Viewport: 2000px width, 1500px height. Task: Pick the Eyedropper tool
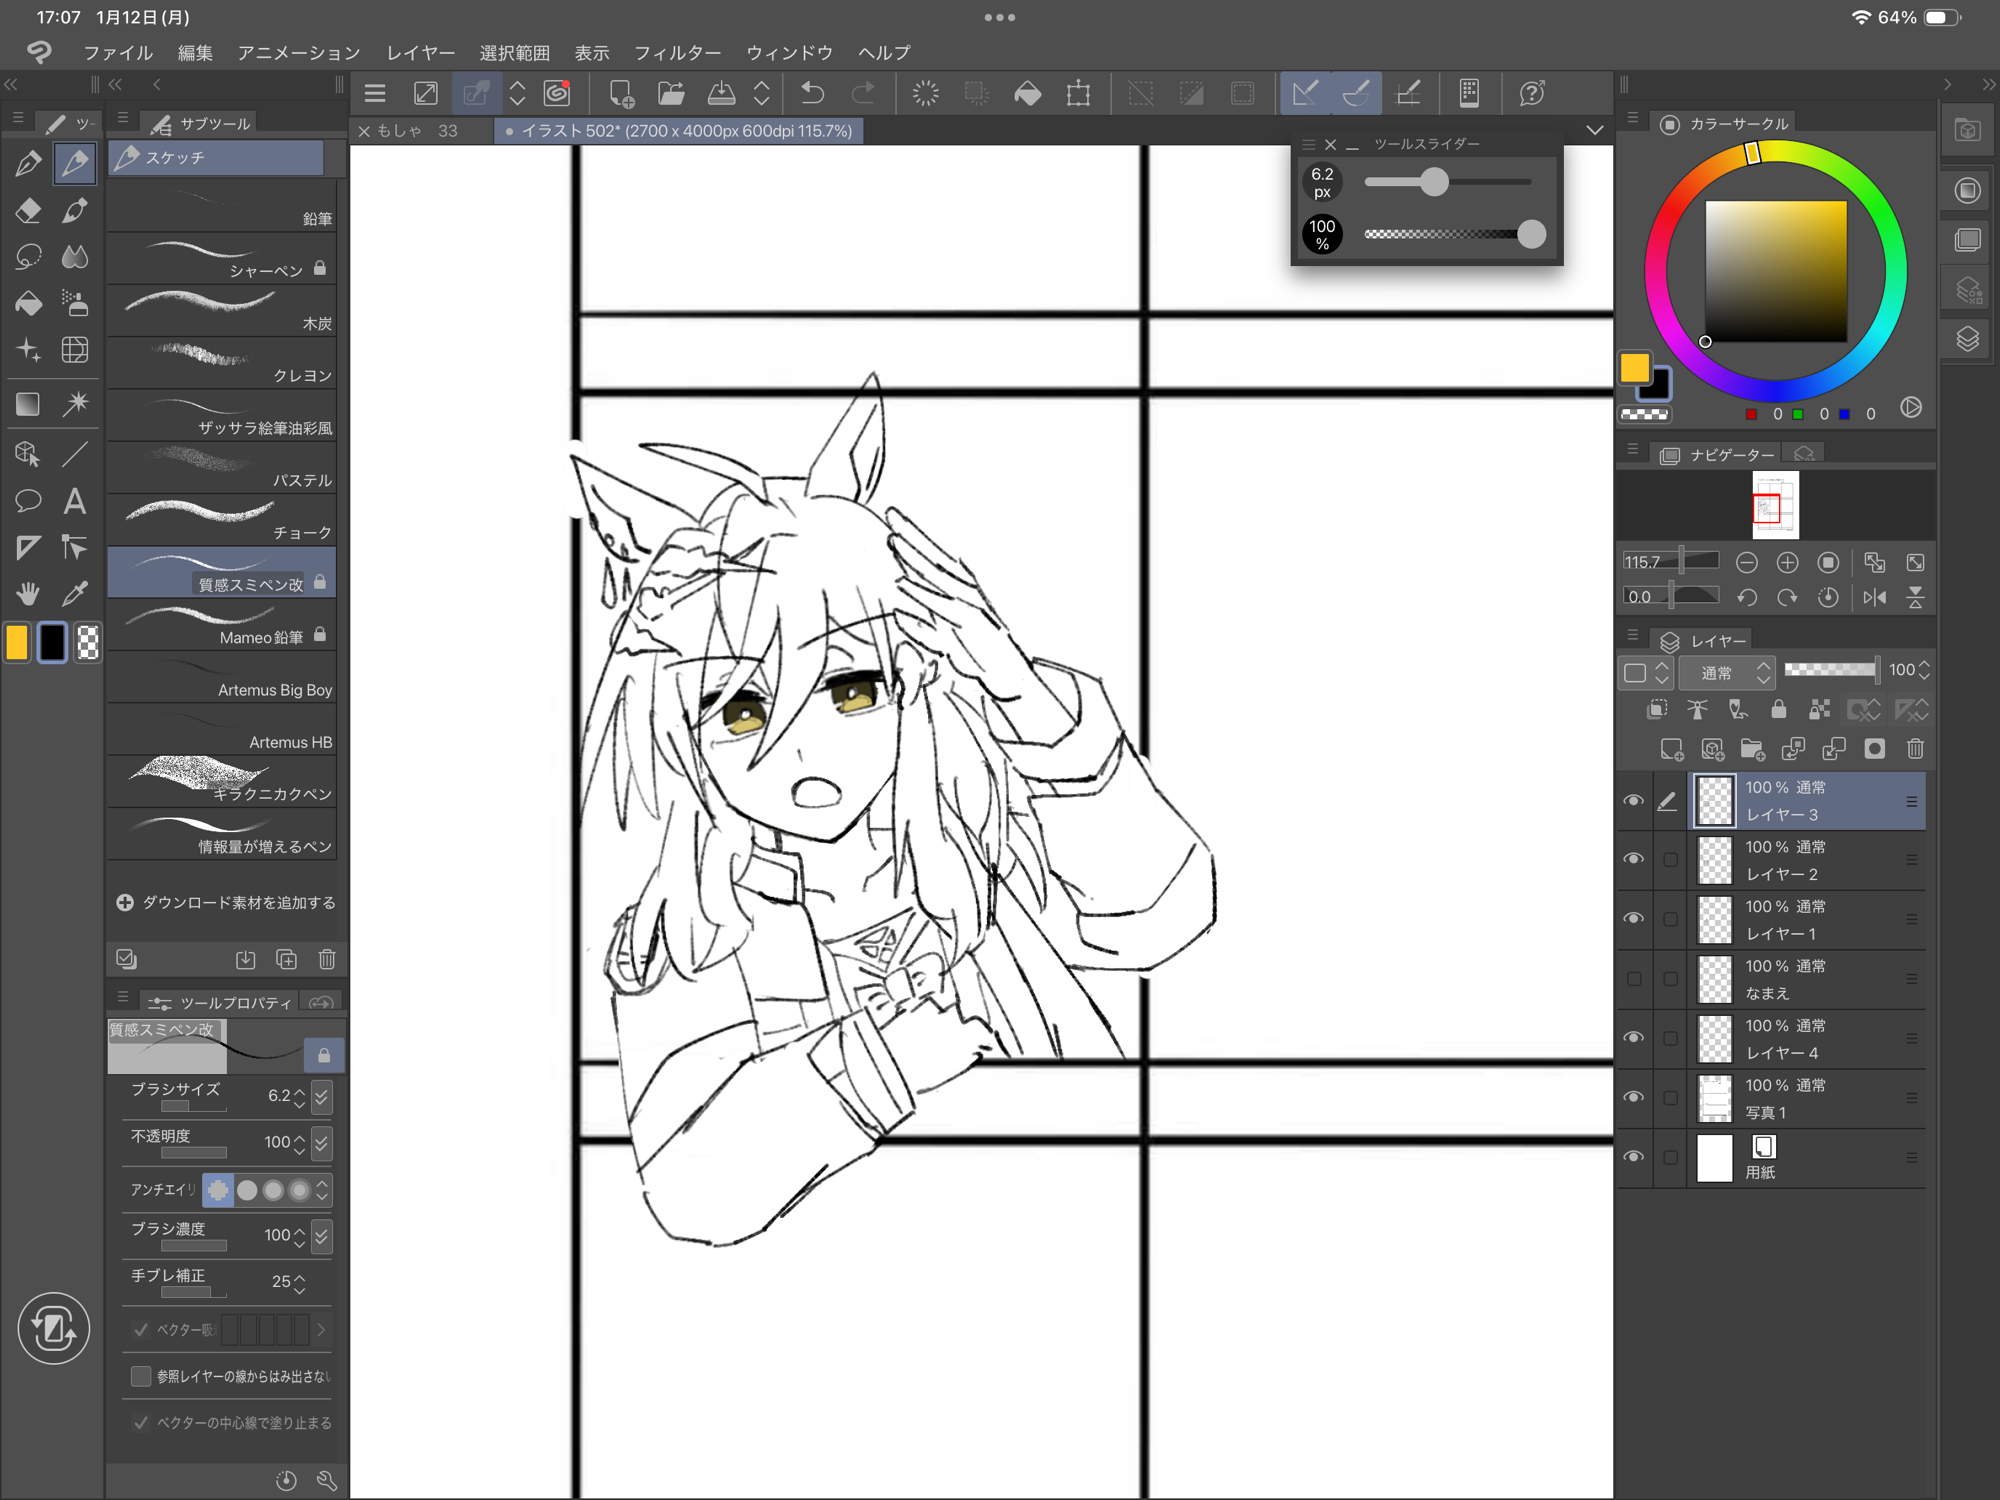(x=75, y=594)
